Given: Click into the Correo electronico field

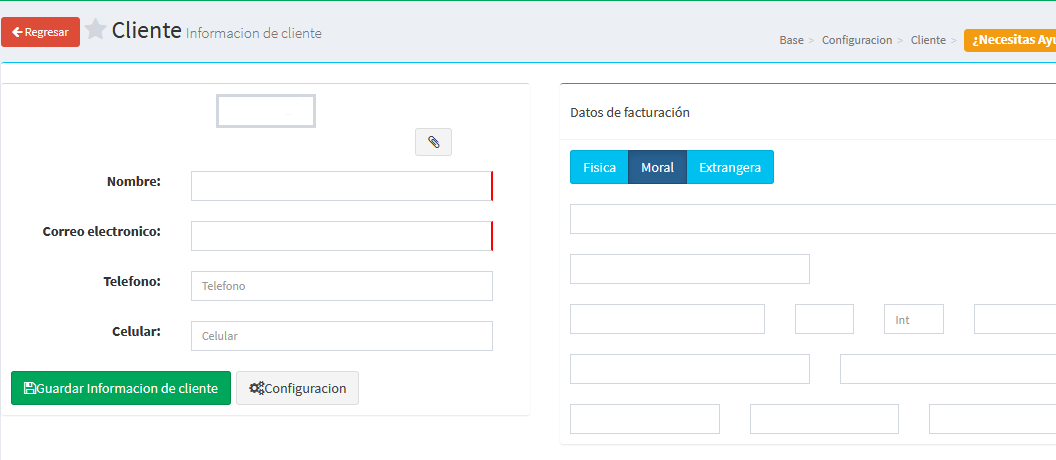Looking at the screenshot, I should [341, 236].
